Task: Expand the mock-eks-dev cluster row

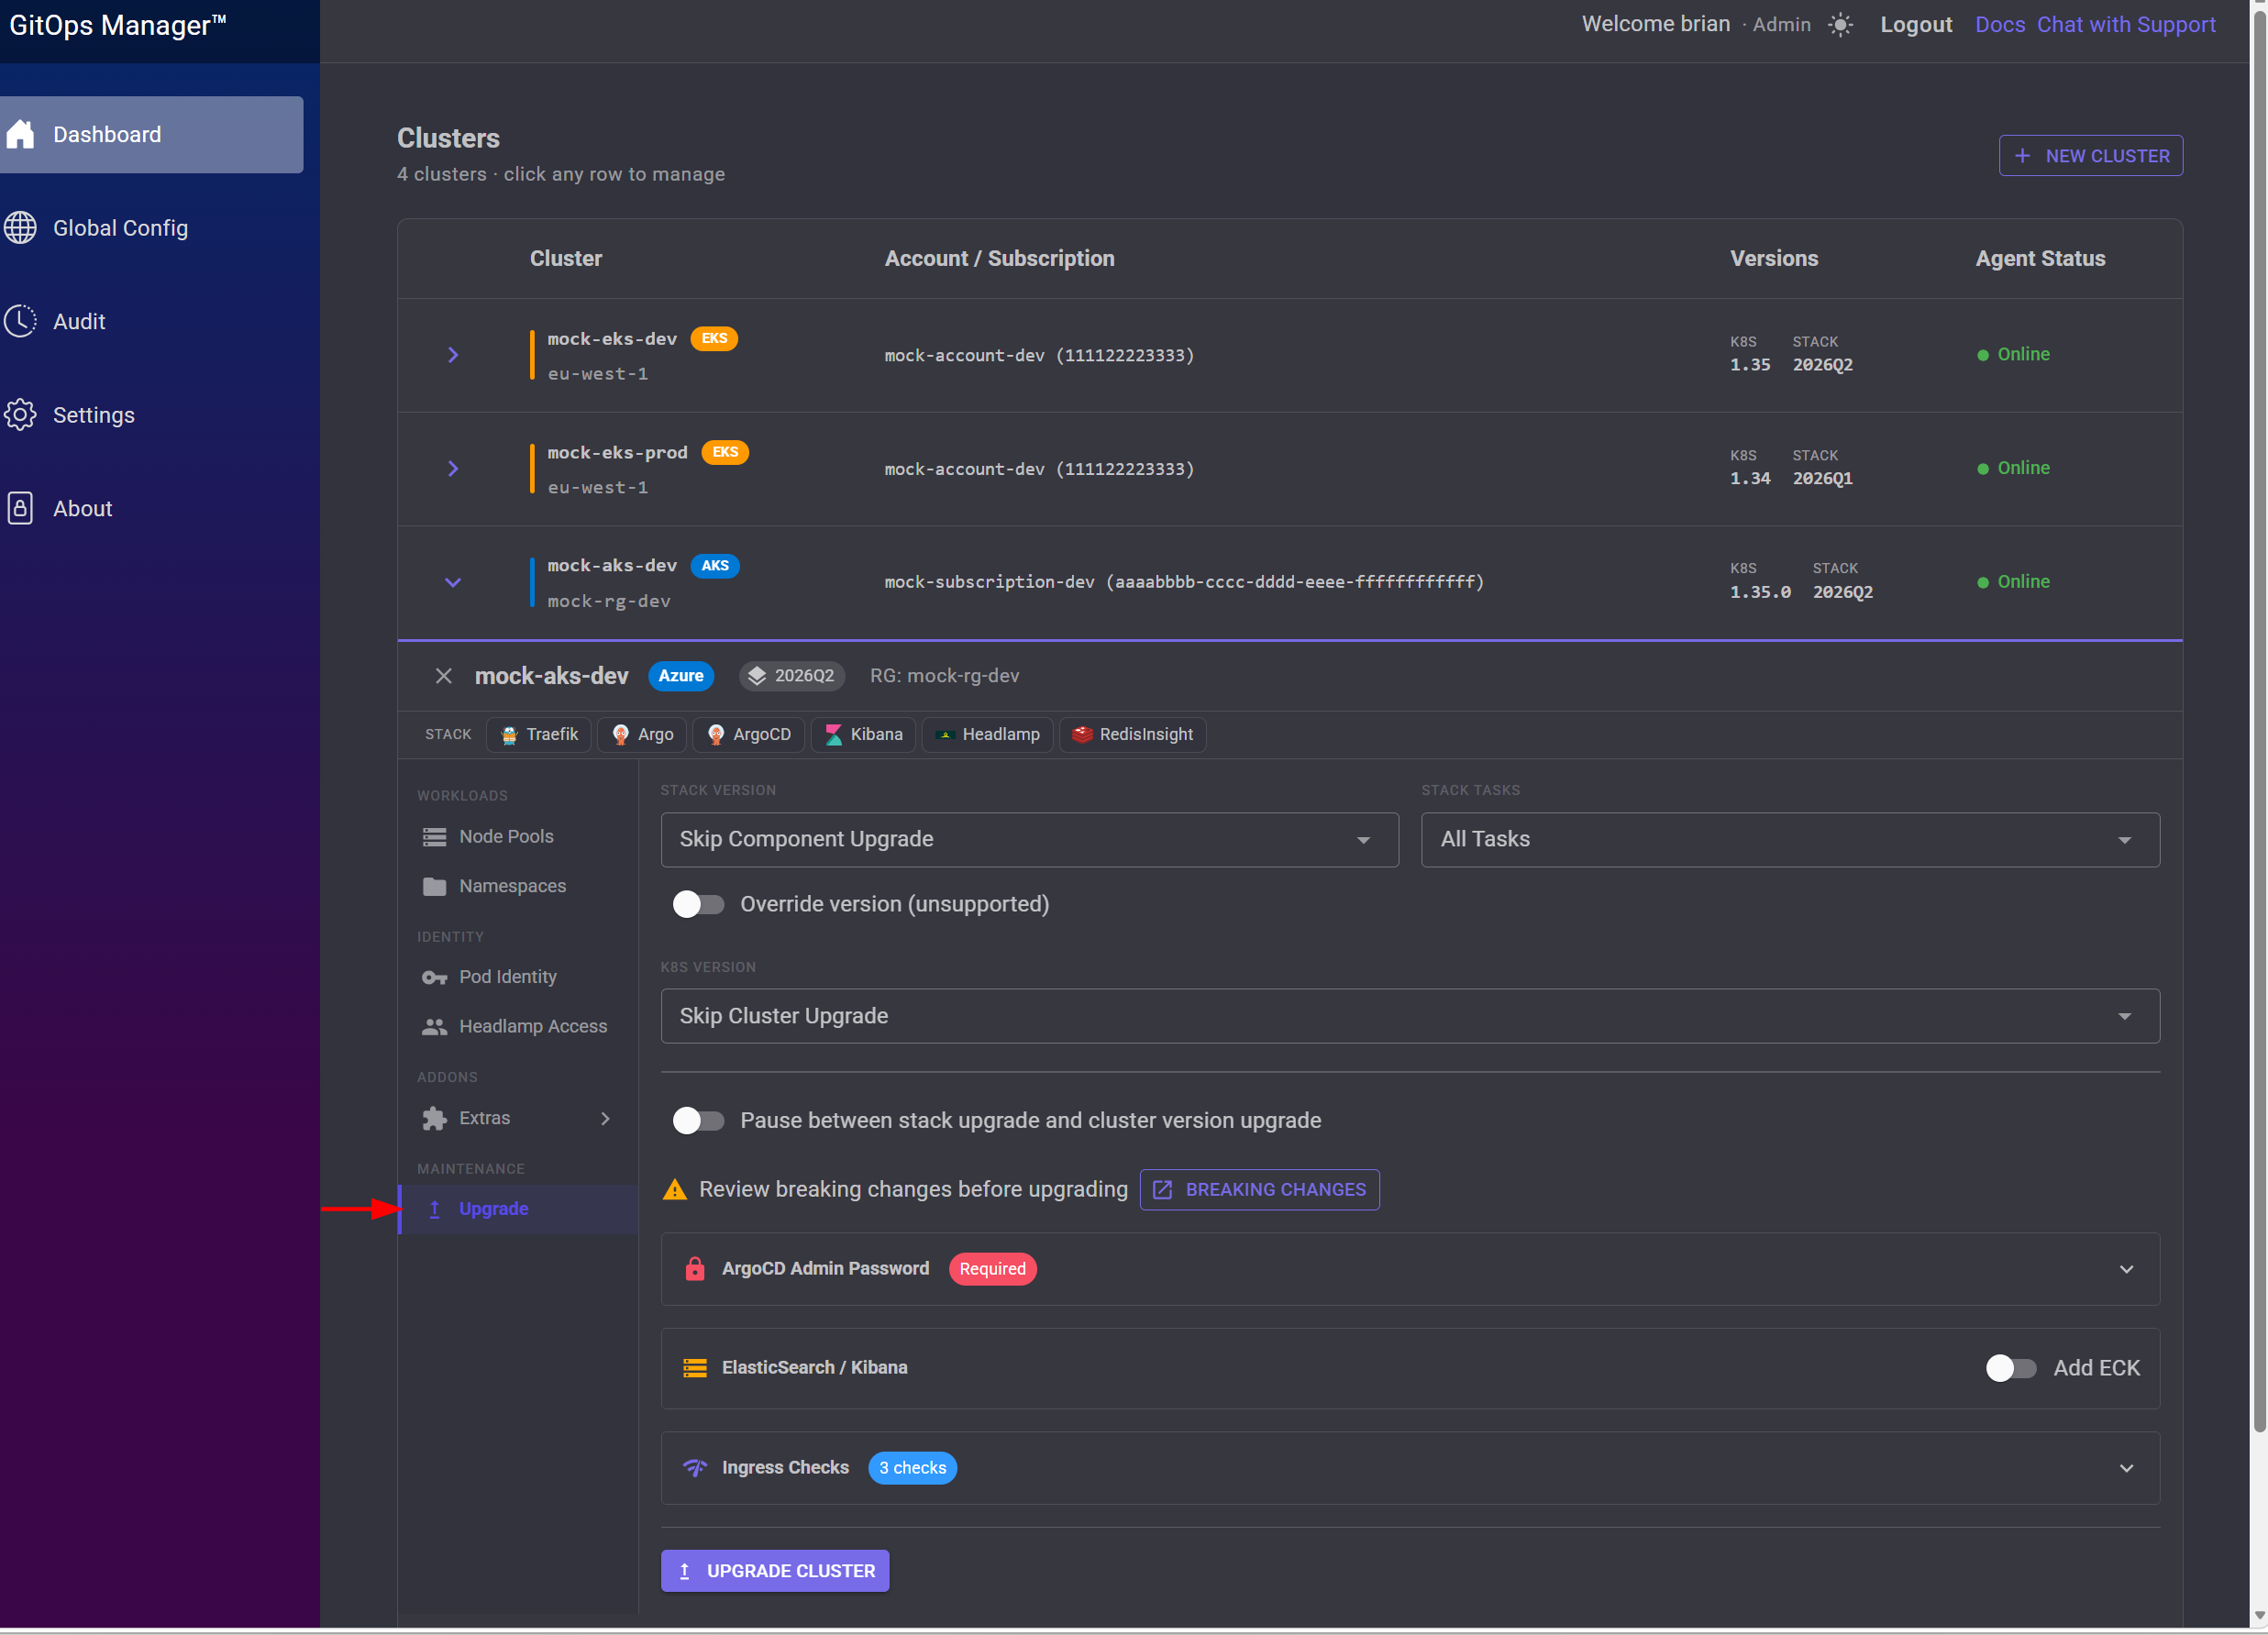Action: coord(453,355)
